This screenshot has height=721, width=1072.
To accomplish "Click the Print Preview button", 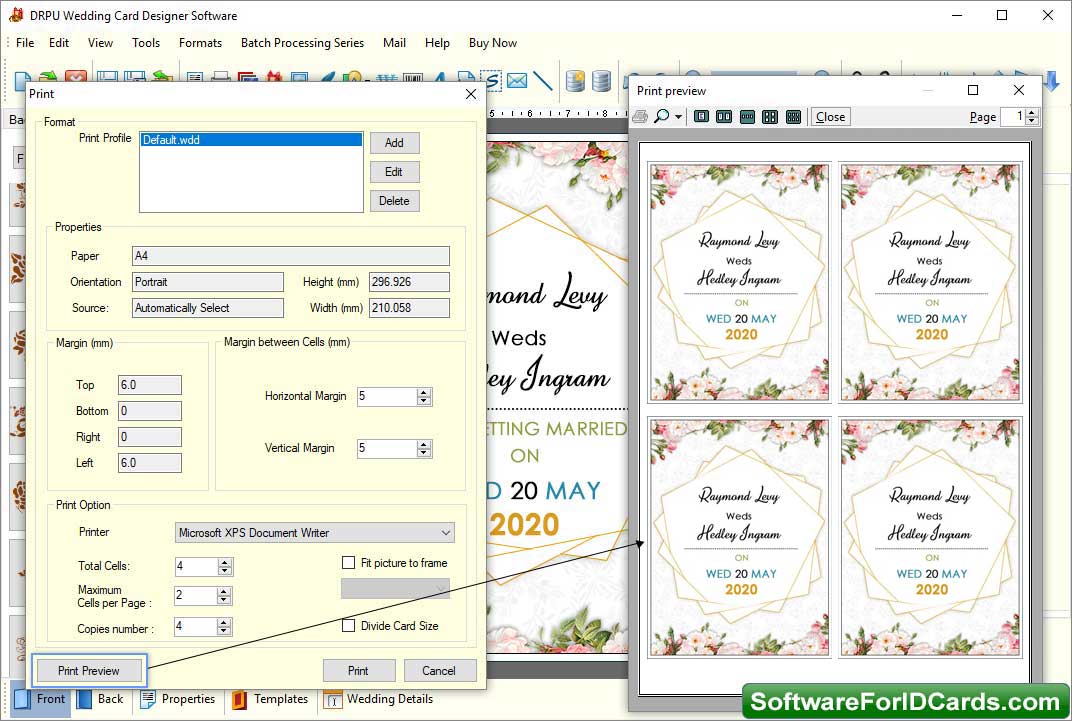I will [x=89, y=670].
